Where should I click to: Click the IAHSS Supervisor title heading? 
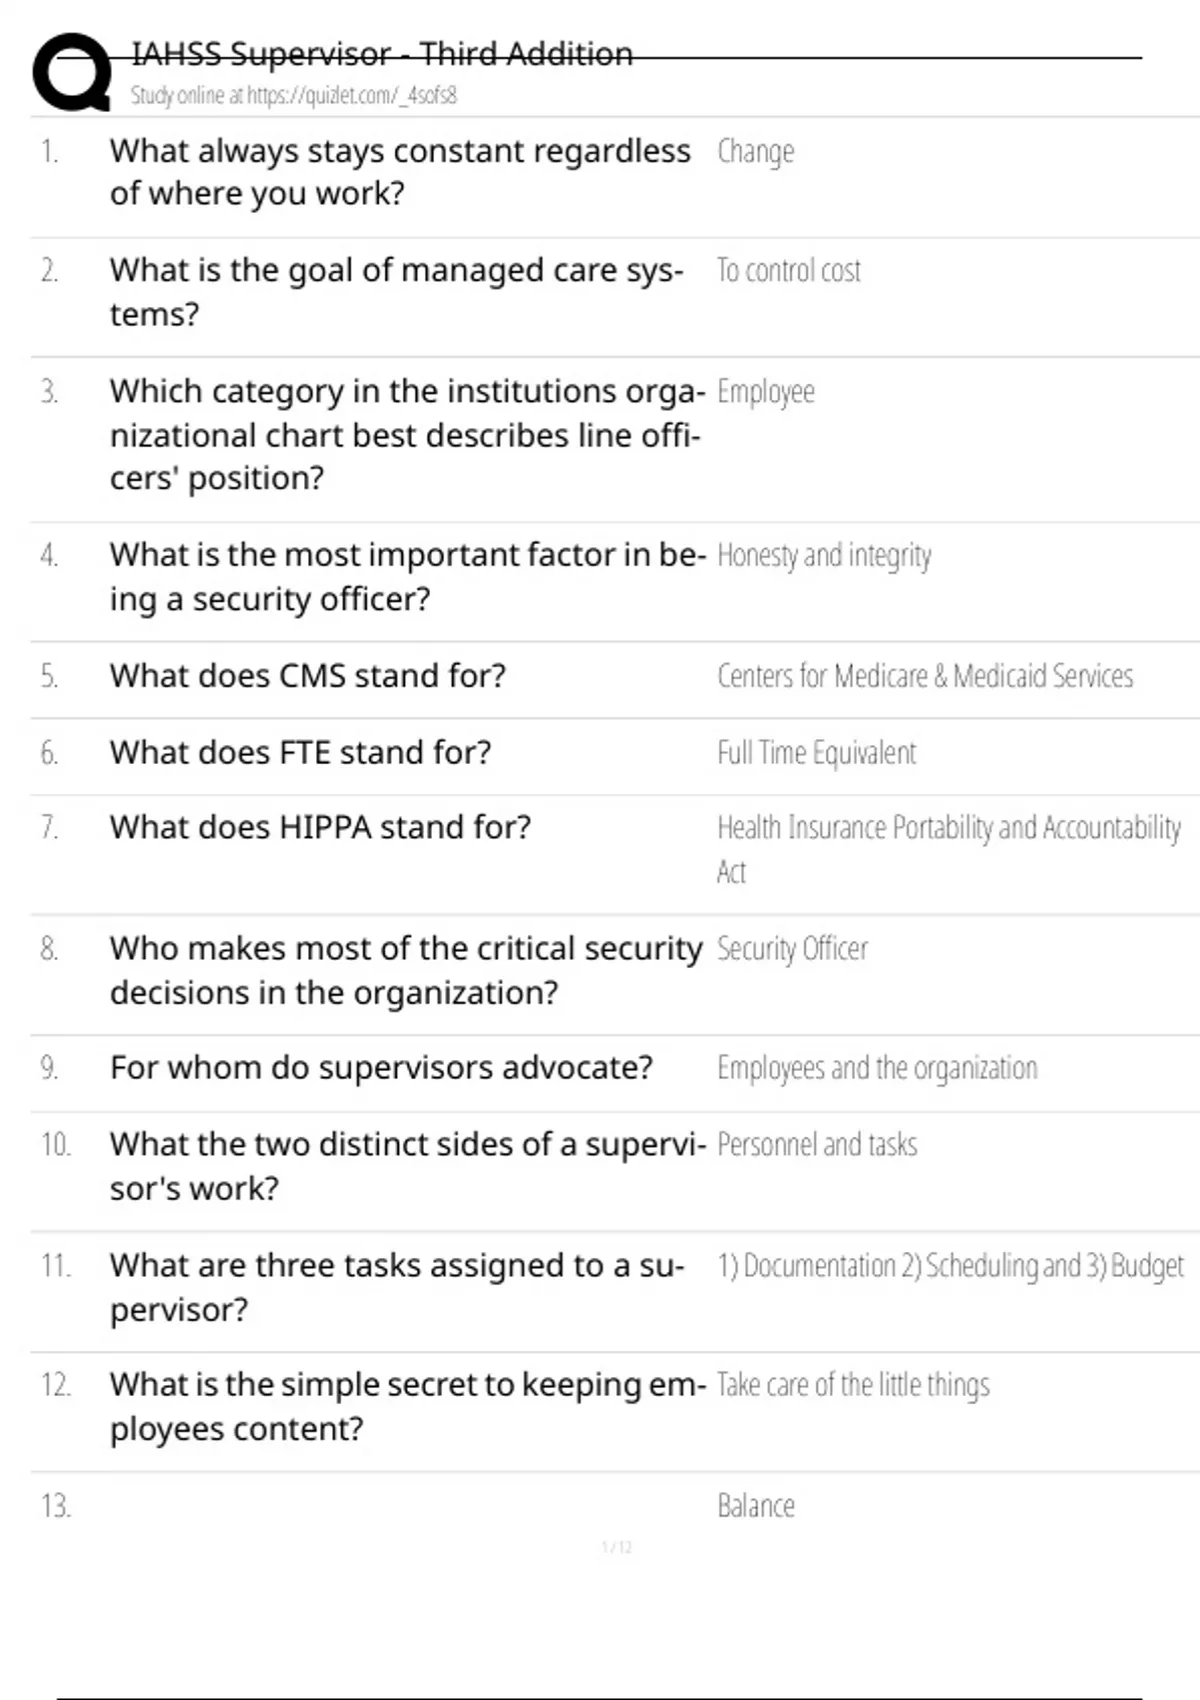click(x=382, y=54)
